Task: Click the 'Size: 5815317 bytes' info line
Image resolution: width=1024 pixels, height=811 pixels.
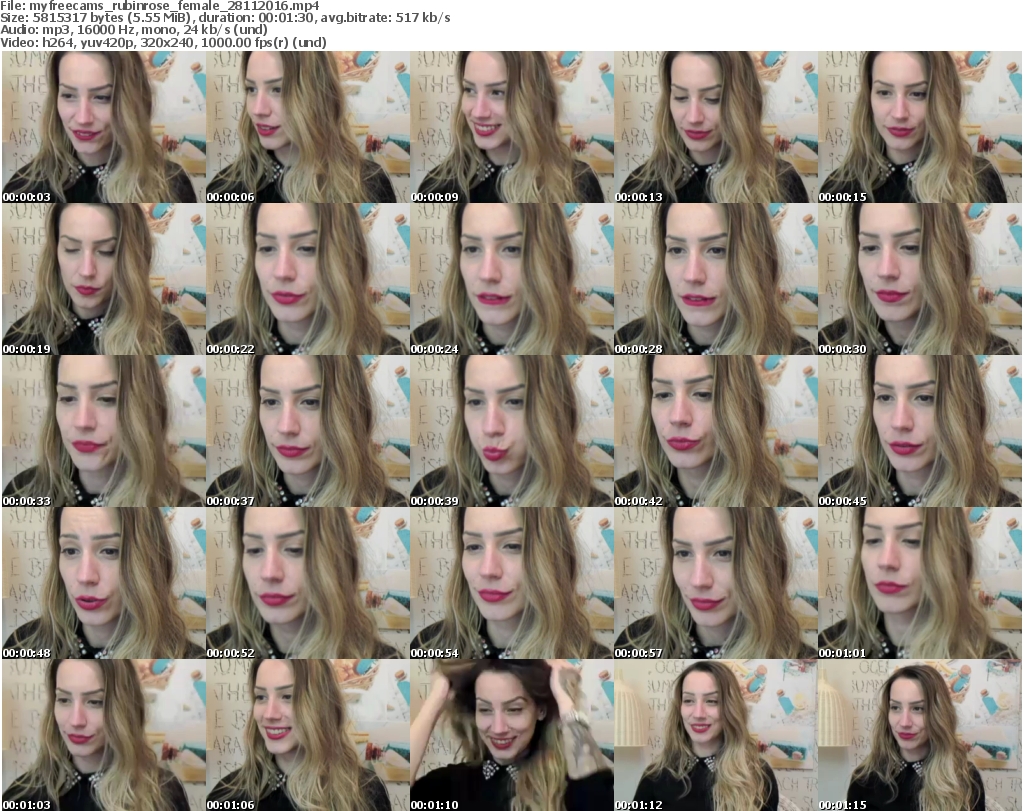Action: pyautogui.click(x=225, y=18)
